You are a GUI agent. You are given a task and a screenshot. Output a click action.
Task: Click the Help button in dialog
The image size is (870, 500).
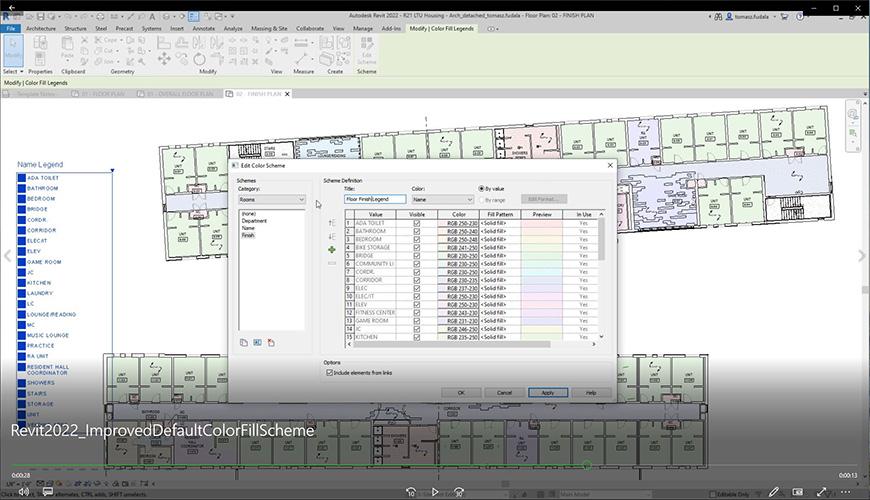[x=591, y=392]
